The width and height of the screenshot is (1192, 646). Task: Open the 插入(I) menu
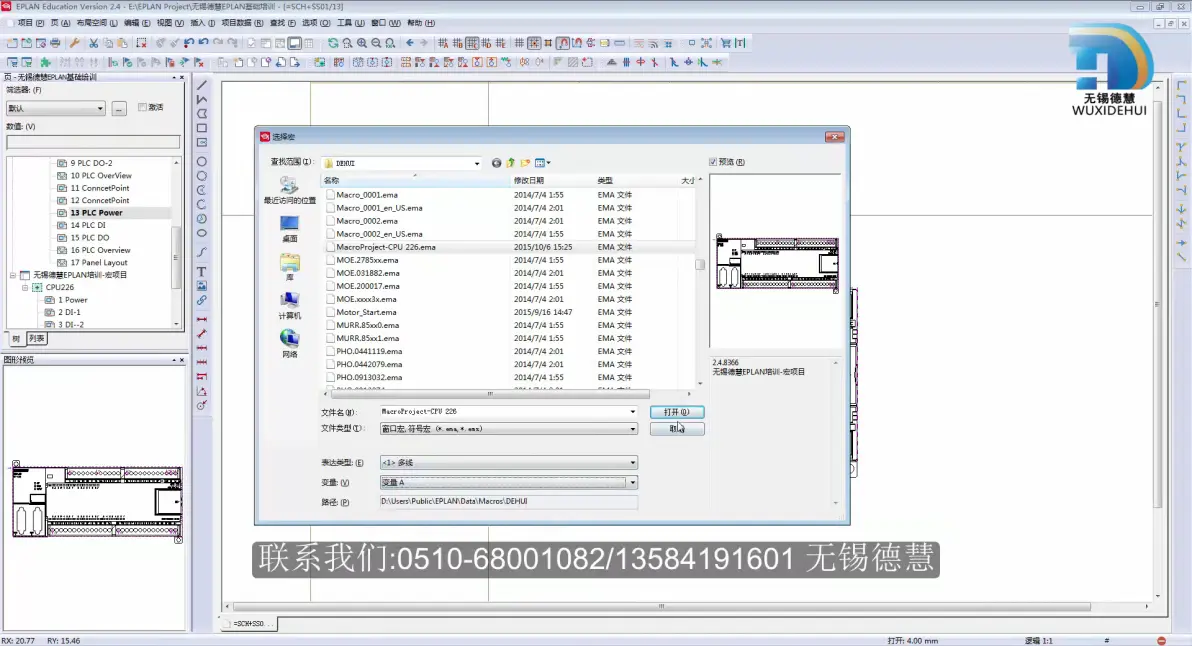tap(202, 23)
